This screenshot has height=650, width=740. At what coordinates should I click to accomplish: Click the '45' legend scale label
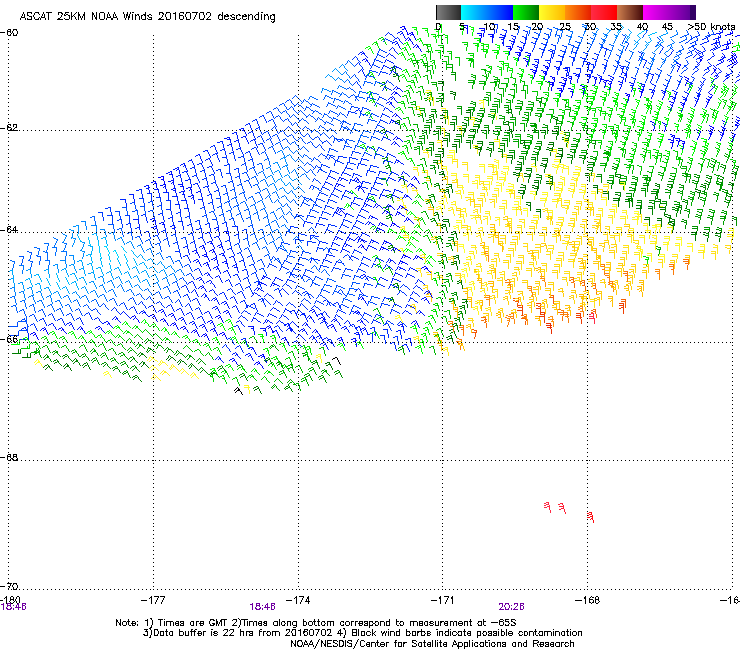pos(667,27)
